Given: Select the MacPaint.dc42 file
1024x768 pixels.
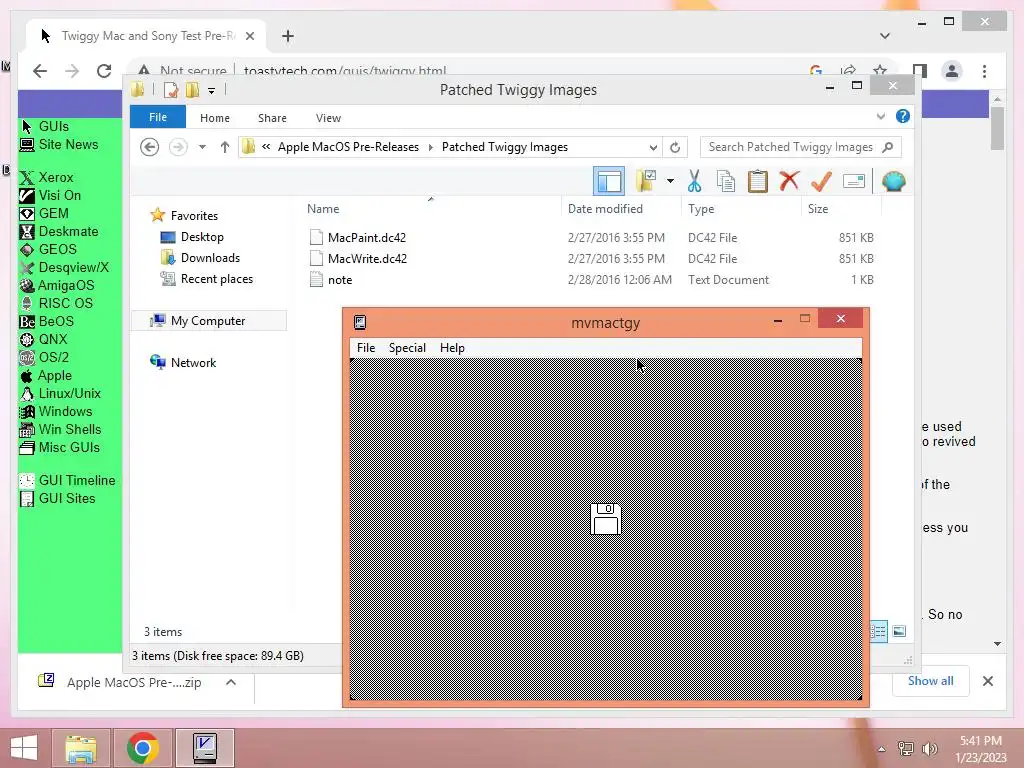Looking at the screenshot, I should 367,237.
